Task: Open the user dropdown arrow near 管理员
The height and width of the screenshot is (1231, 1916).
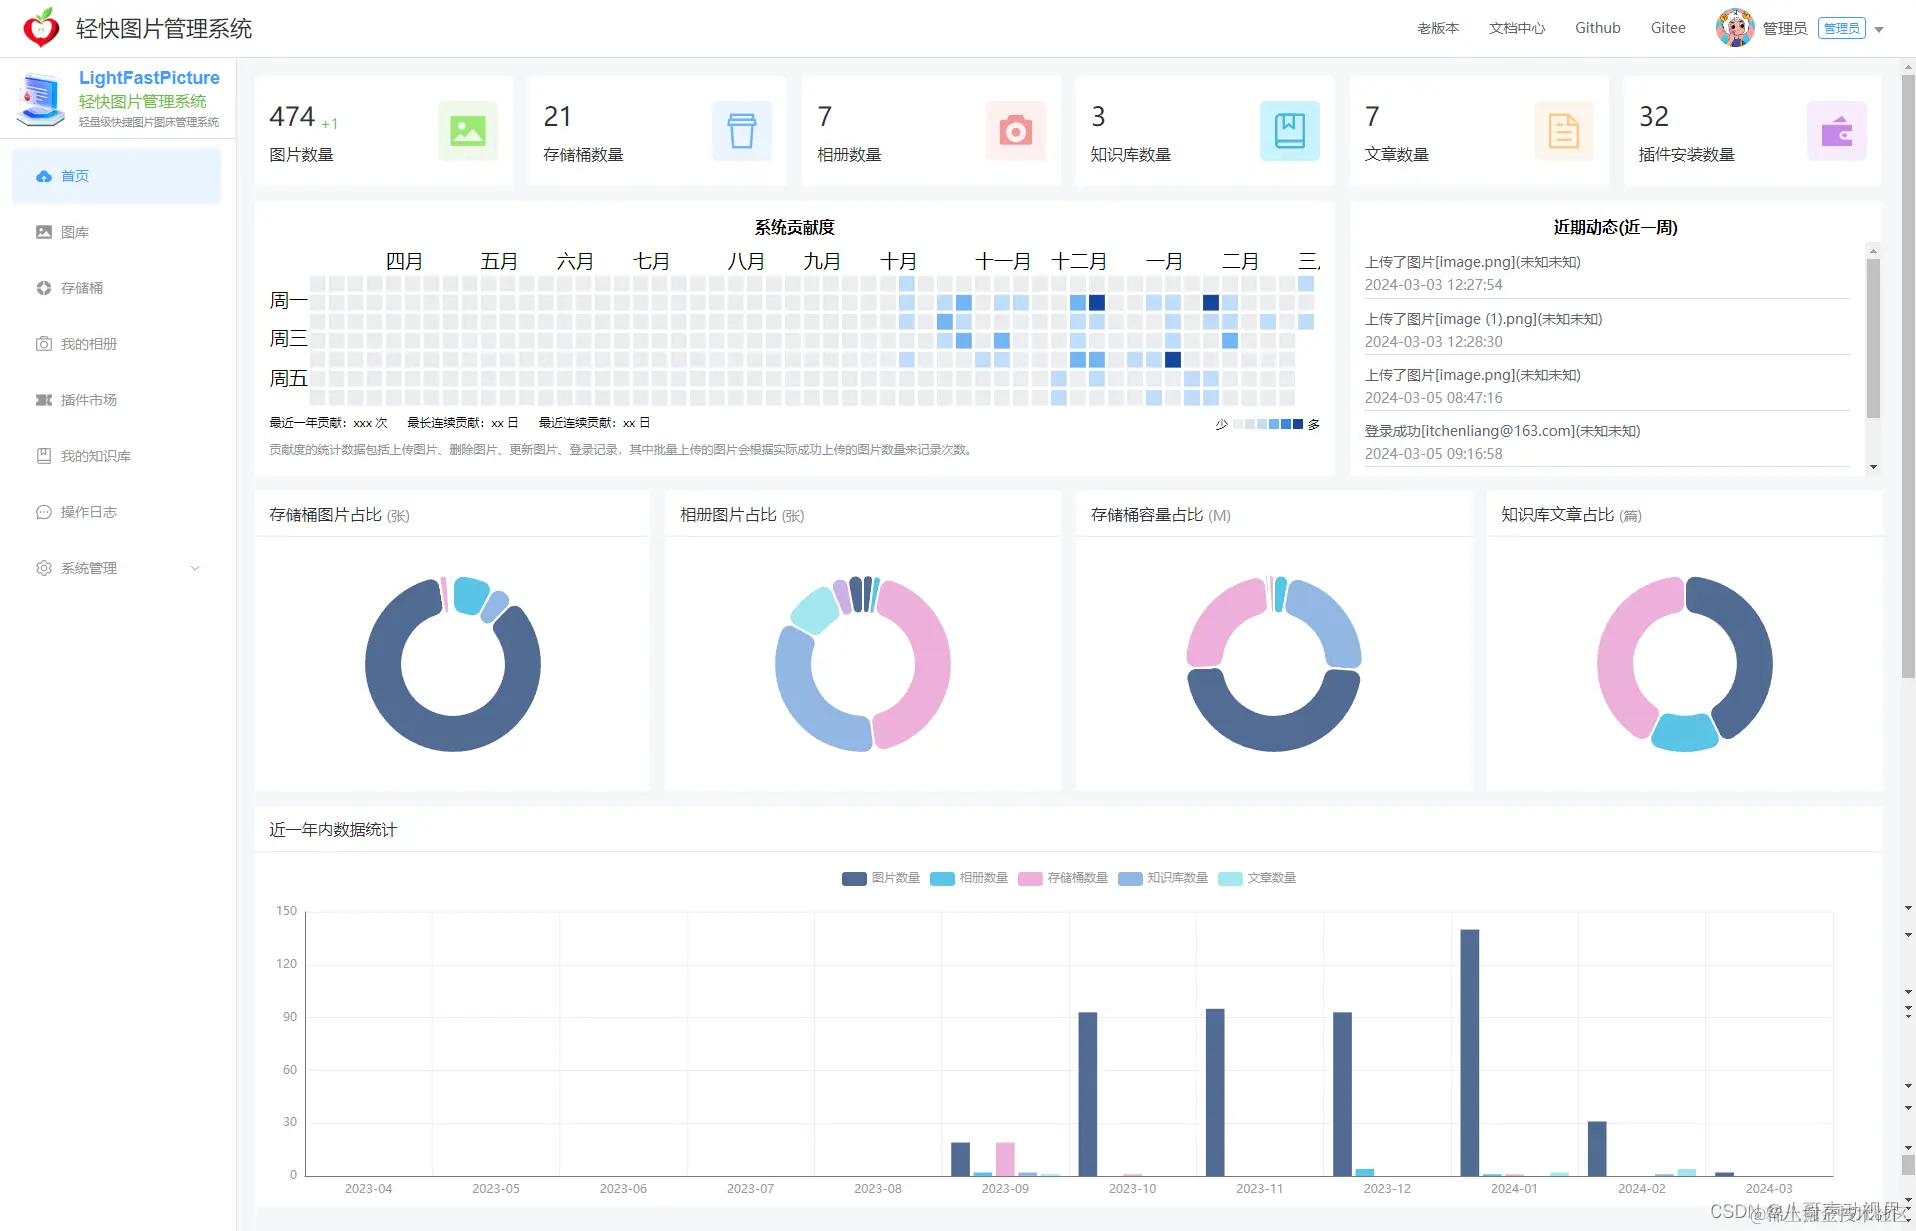Action: [x=1879, y=29]
